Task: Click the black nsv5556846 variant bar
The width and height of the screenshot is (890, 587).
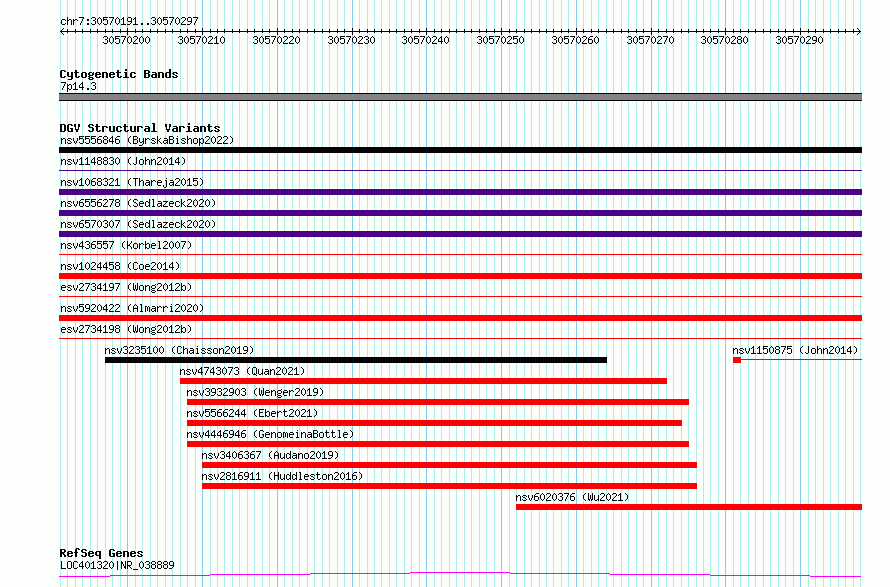Action: click(x=460, y=150)
